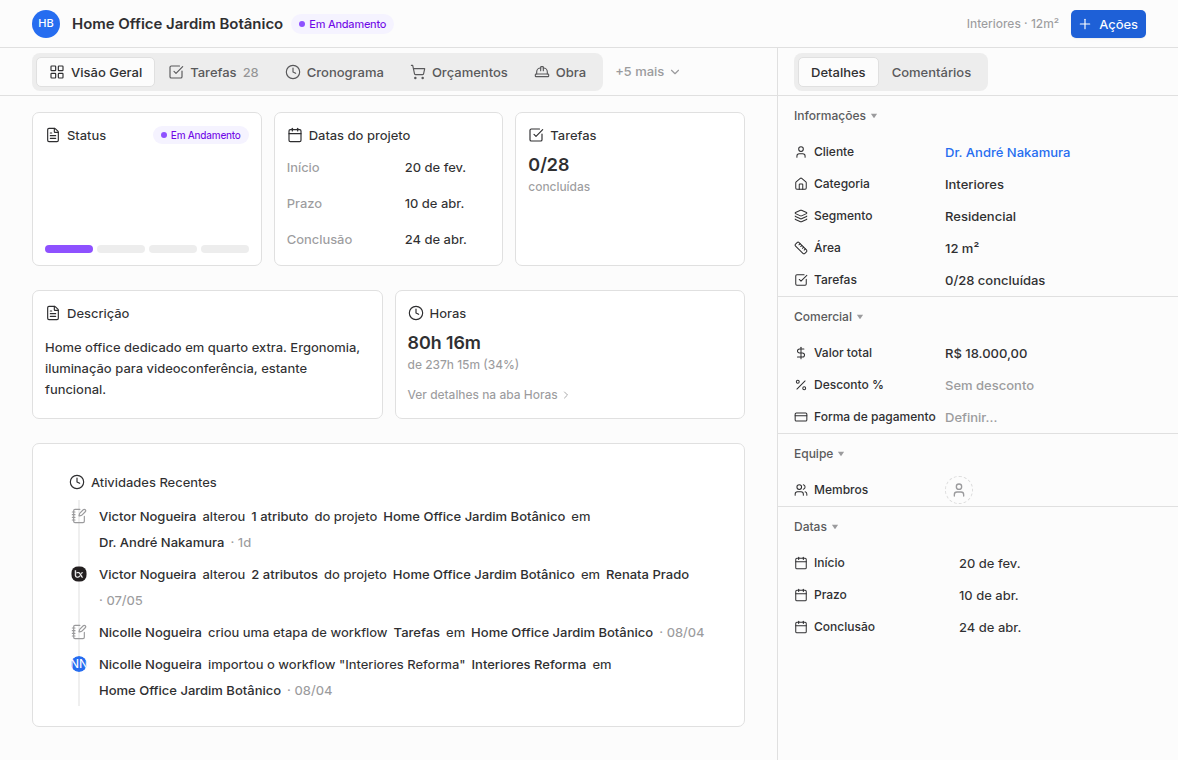Viewport: 1178px width, 760px height.
Task: Click the clock icon on Horas card
Action: (415, 313)
